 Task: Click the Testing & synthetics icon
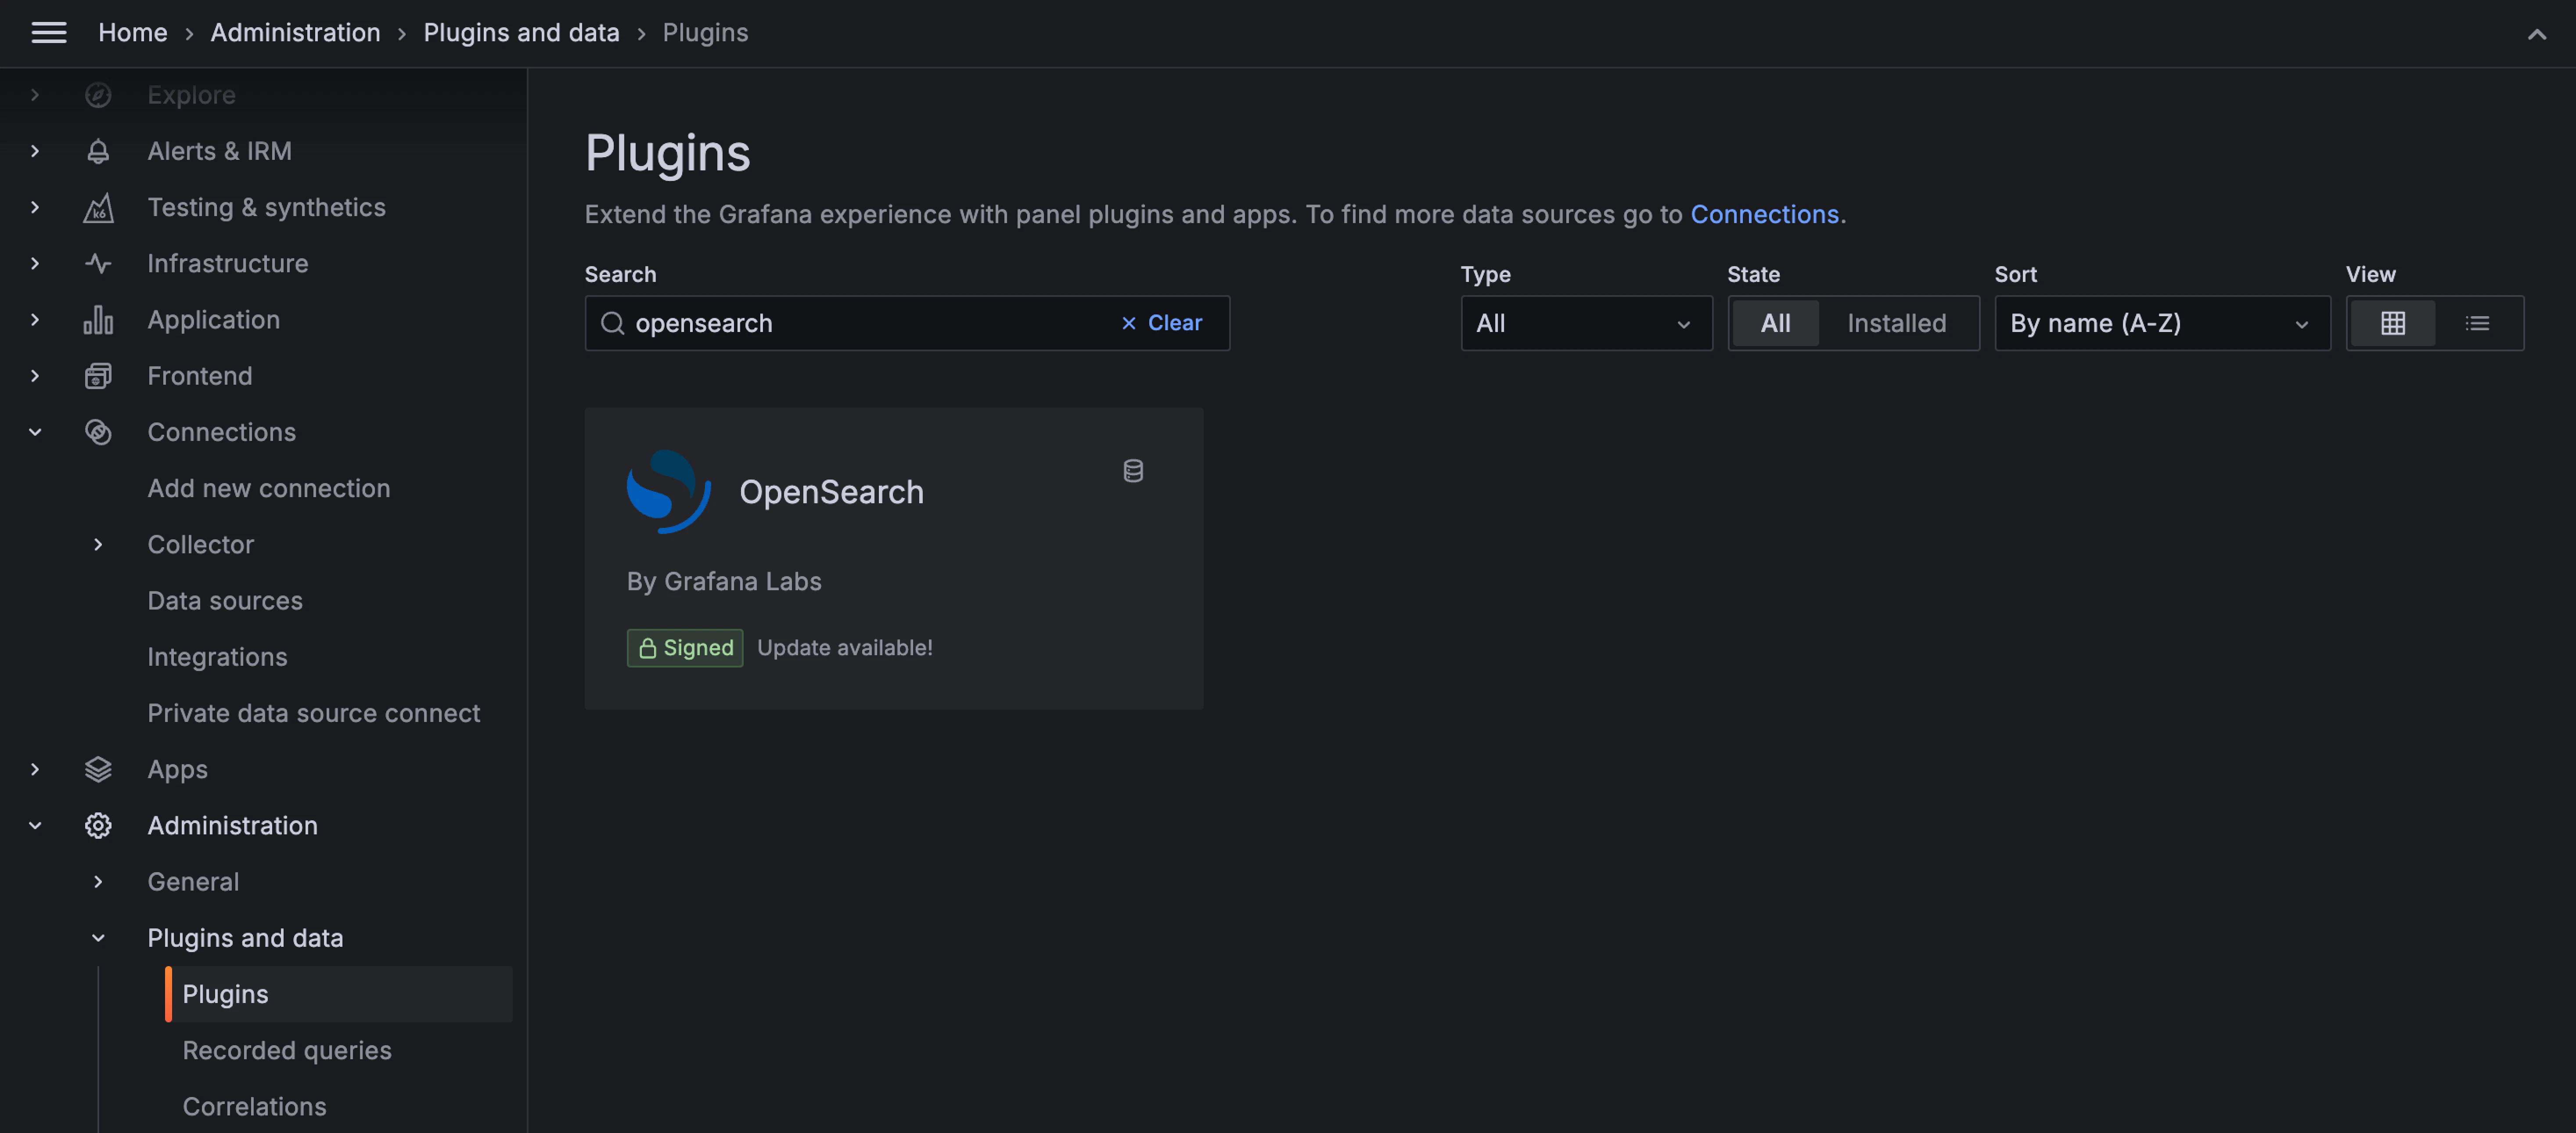[97, 207]
